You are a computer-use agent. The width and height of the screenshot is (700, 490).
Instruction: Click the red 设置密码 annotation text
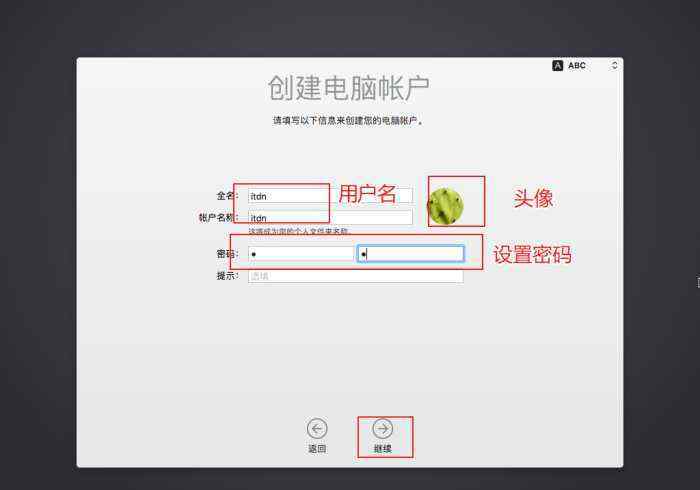[532, 255]
